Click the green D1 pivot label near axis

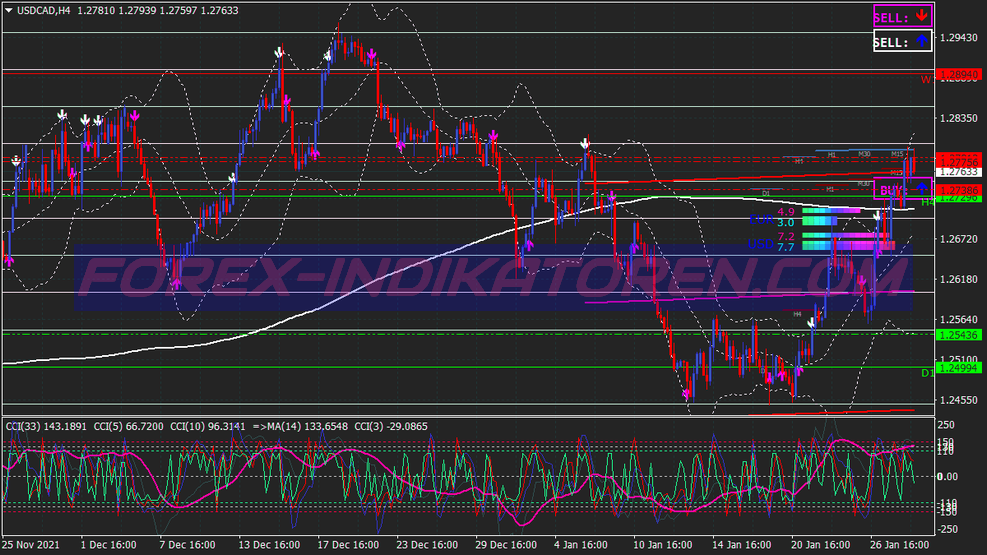pyautogui.click(x=928, y=373)
